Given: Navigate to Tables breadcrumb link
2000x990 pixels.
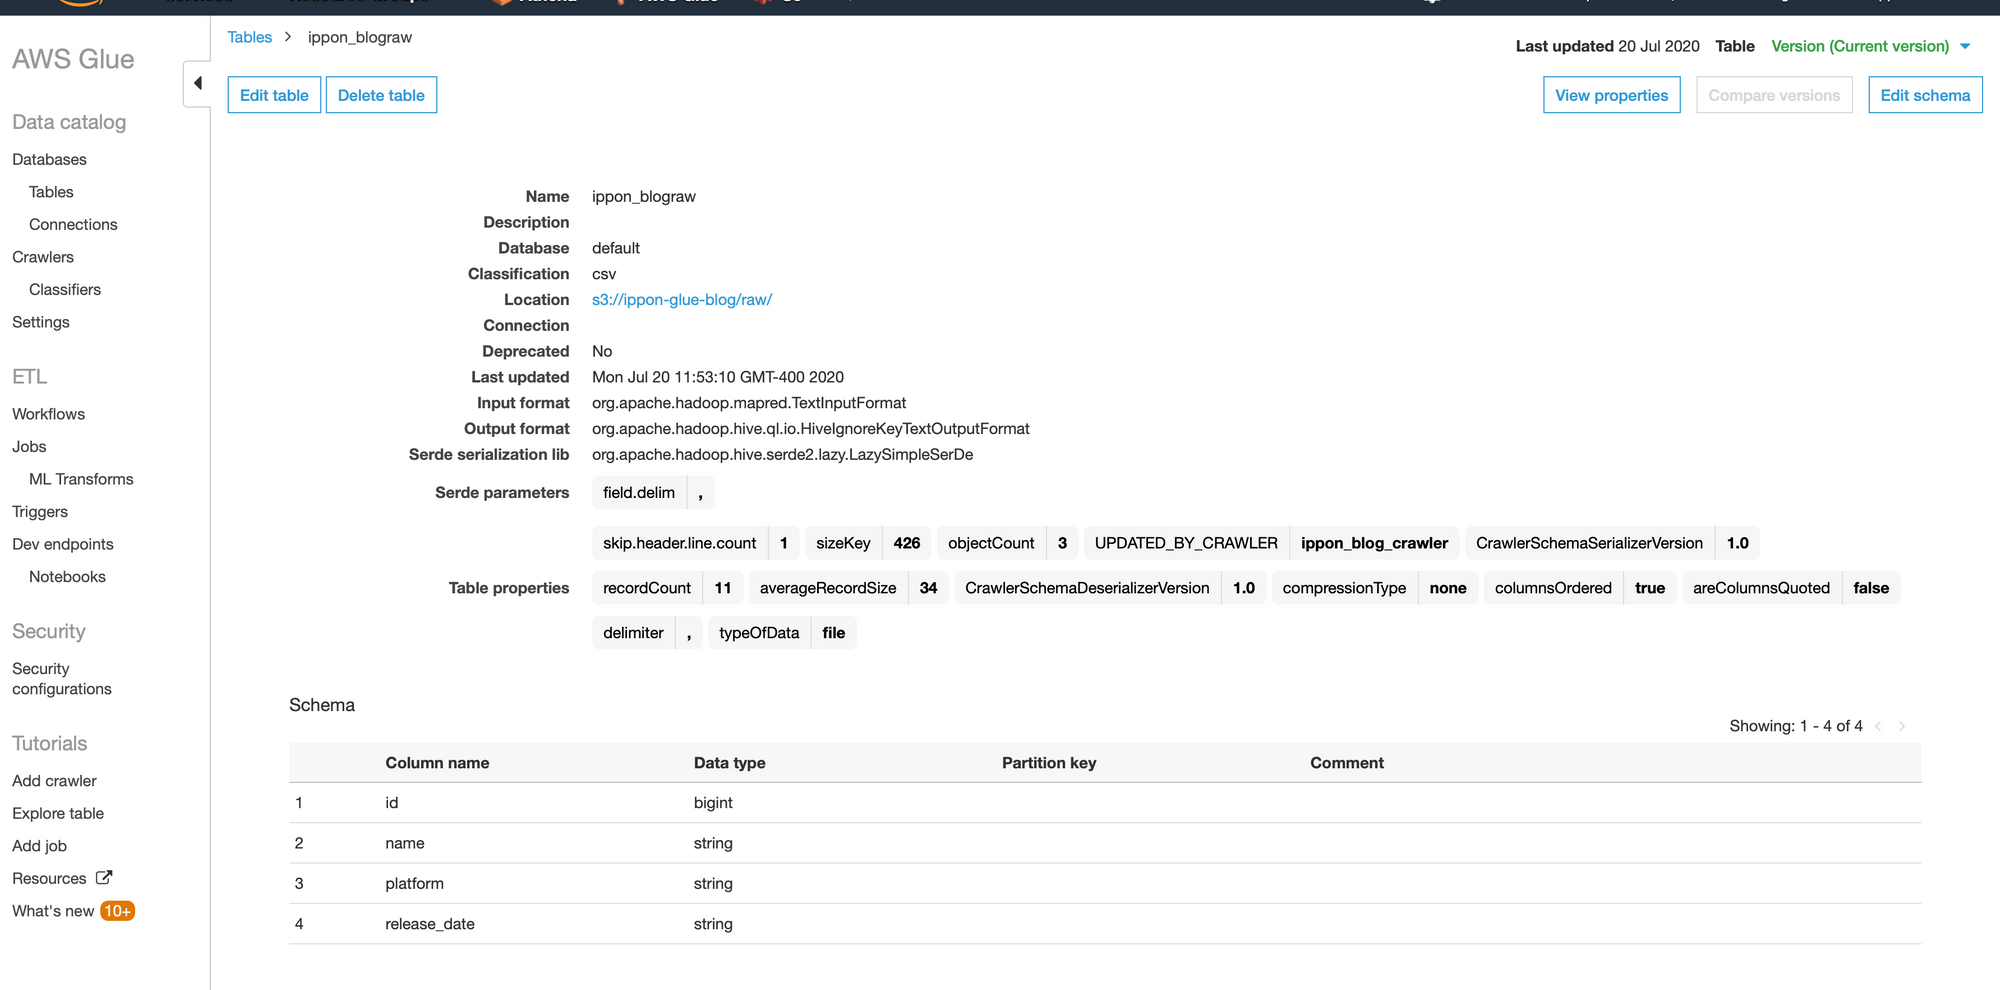Looking at the screenshot, I should (x=249, y=37).
